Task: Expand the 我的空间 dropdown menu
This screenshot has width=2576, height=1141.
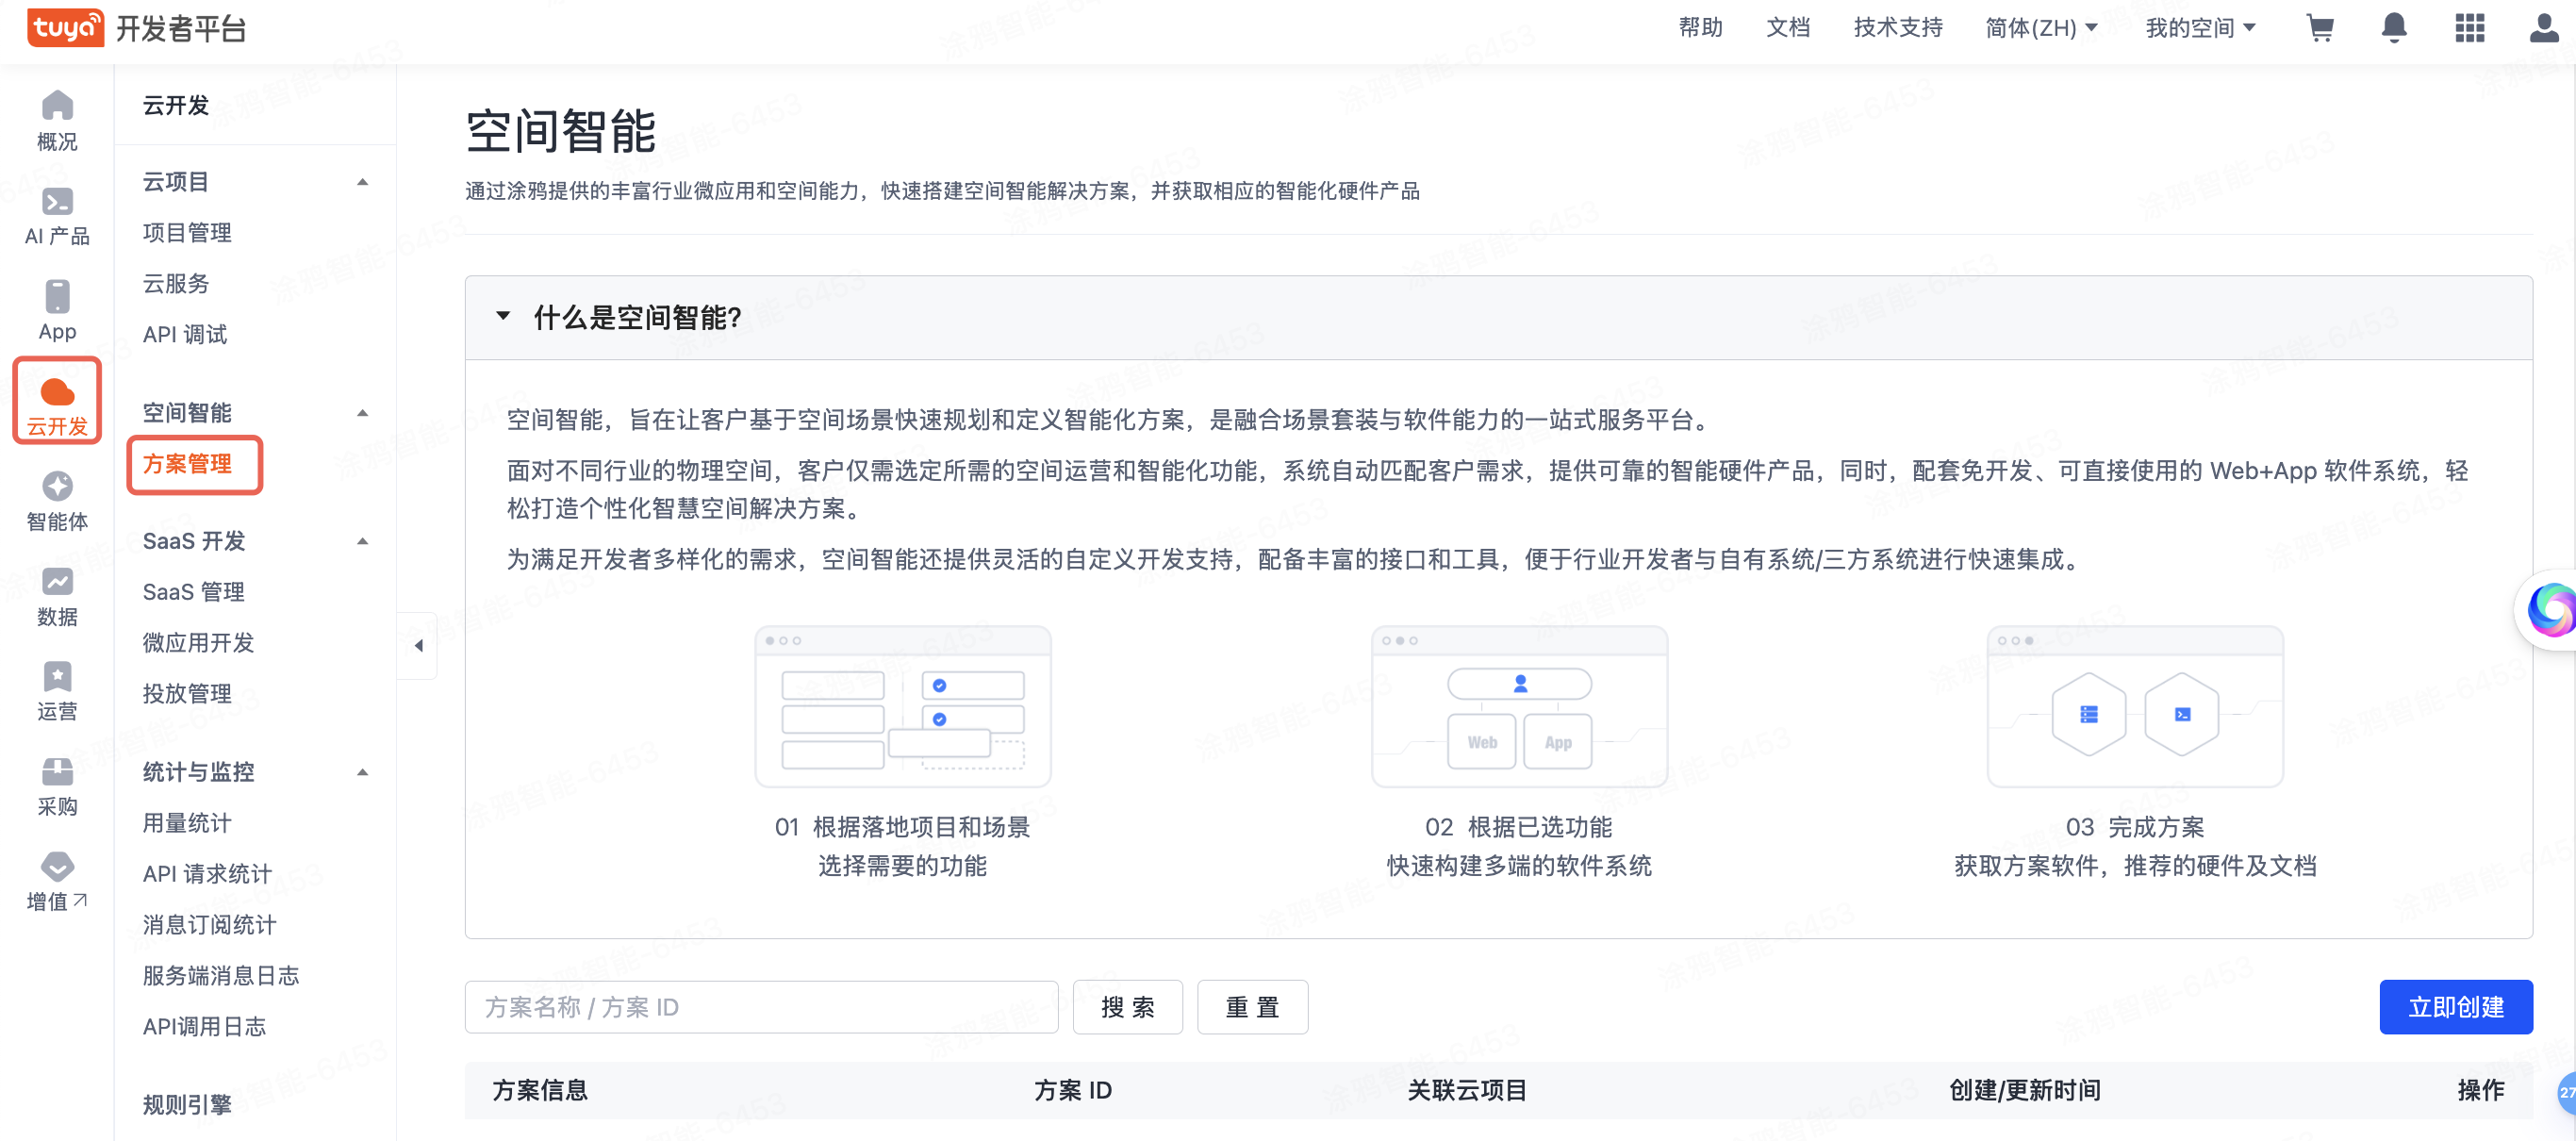Action: click(2200, 28)
